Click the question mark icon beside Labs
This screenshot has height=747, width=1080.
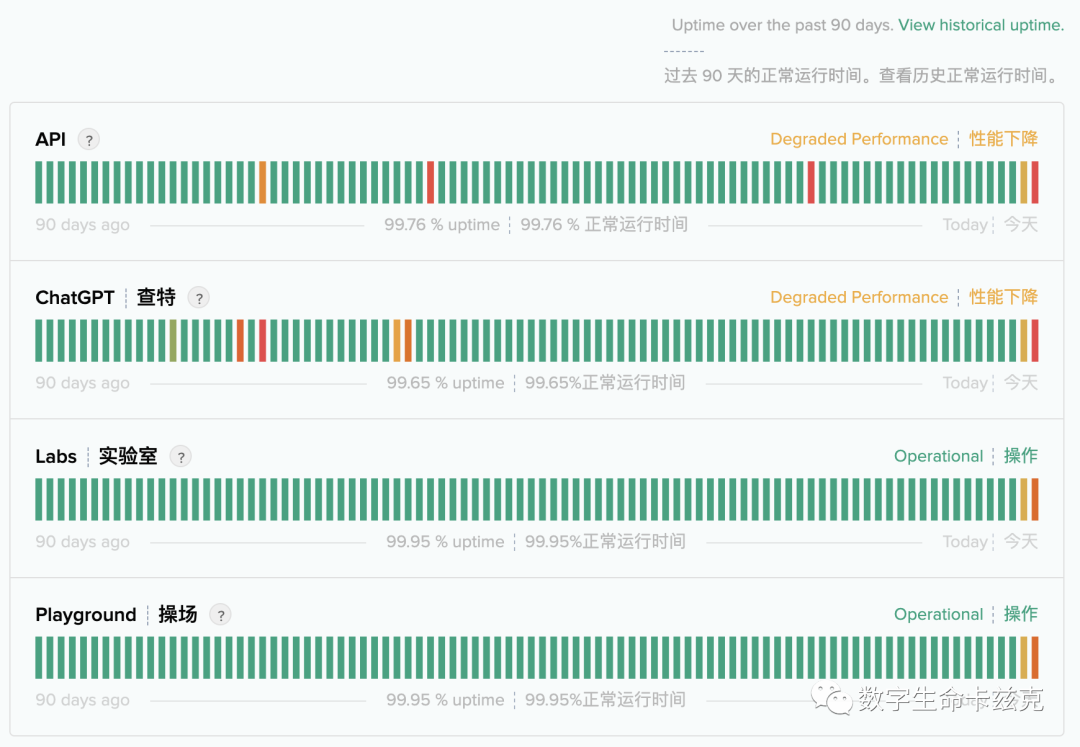click(180, 456)
